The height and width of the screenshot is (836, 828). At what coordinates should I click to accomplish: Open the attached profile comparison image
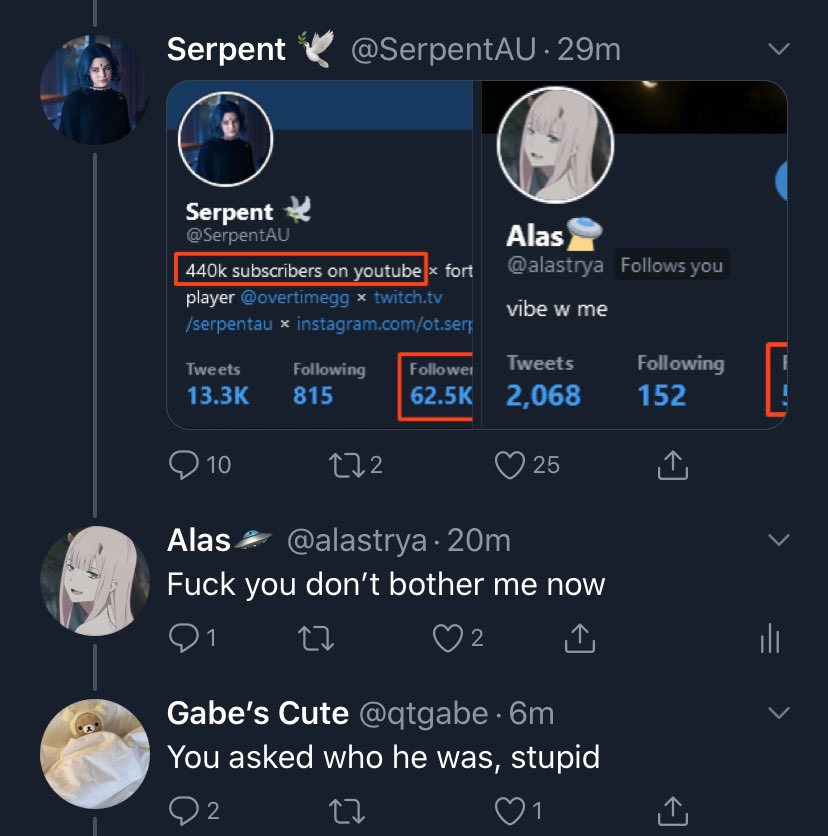[476, 254]
